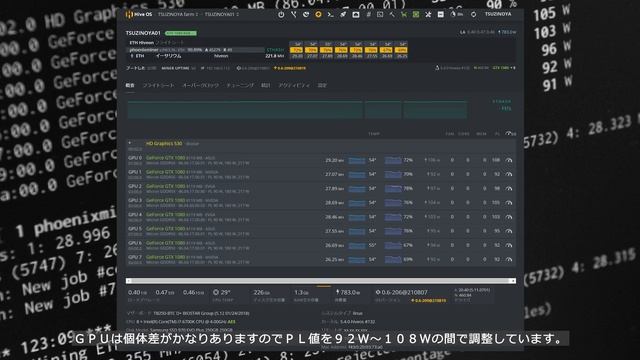Click the right arrow of the horizontal scrollbar
Screen dimensions: 640x360
[513, 281]
